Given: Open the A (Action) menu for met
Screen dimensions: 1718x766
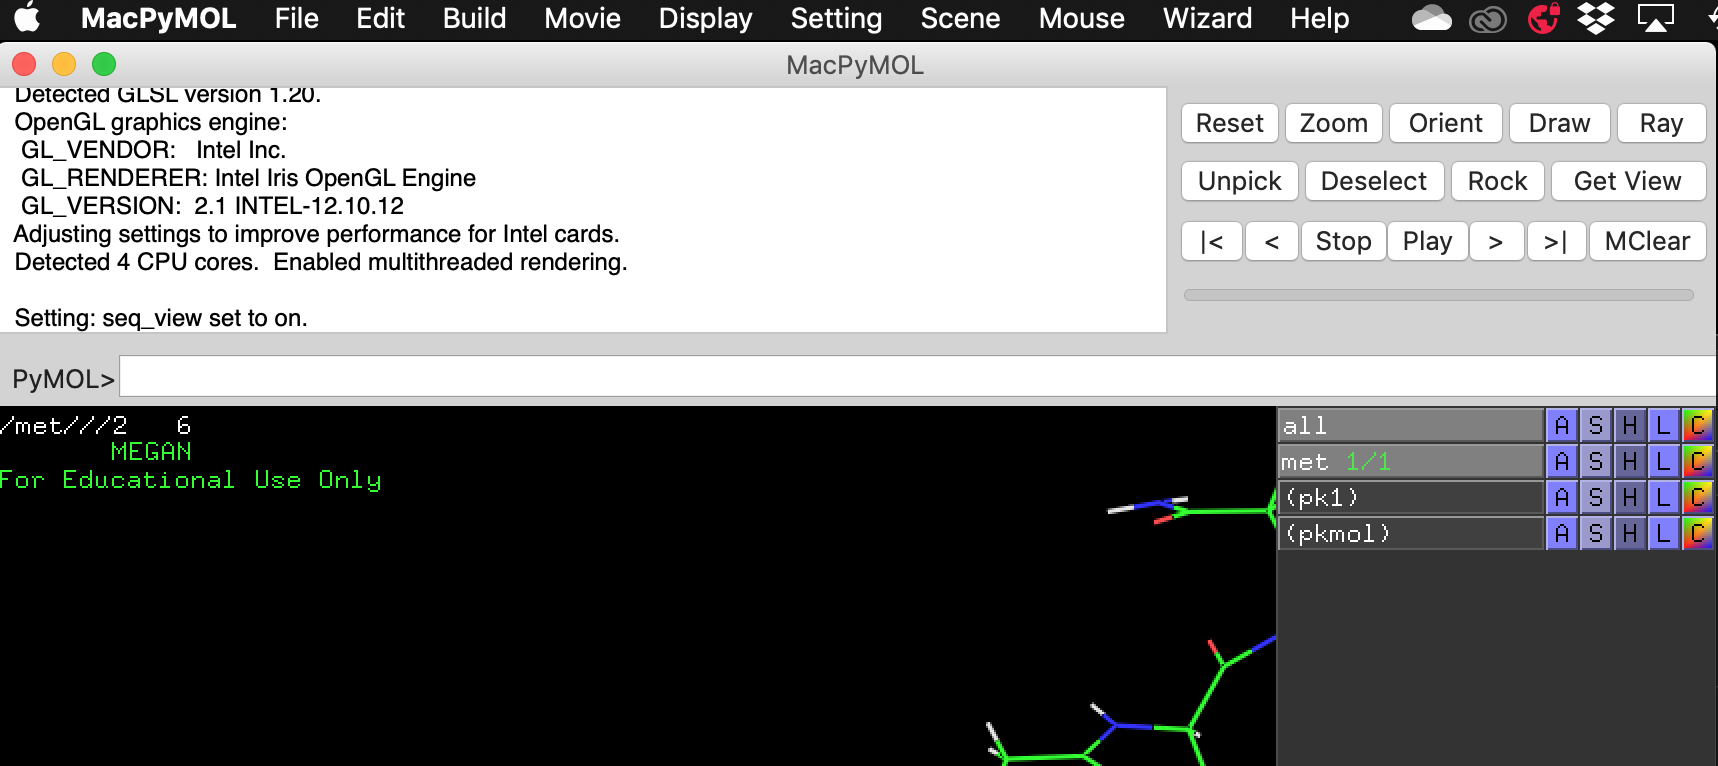Looking at the screenshot, I should [x=1561, y=461].
